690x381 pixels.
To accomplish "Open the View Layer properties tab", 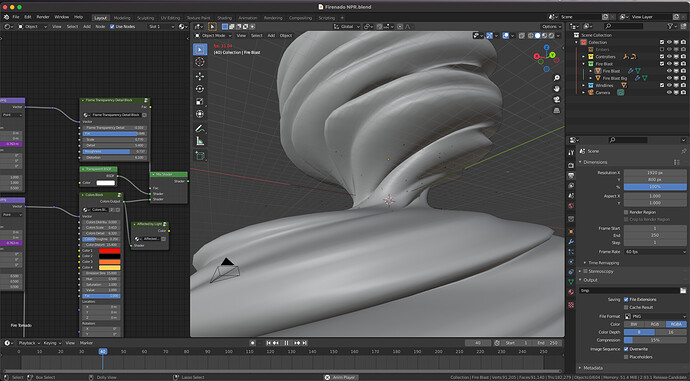I will click(x=571, y=185).
